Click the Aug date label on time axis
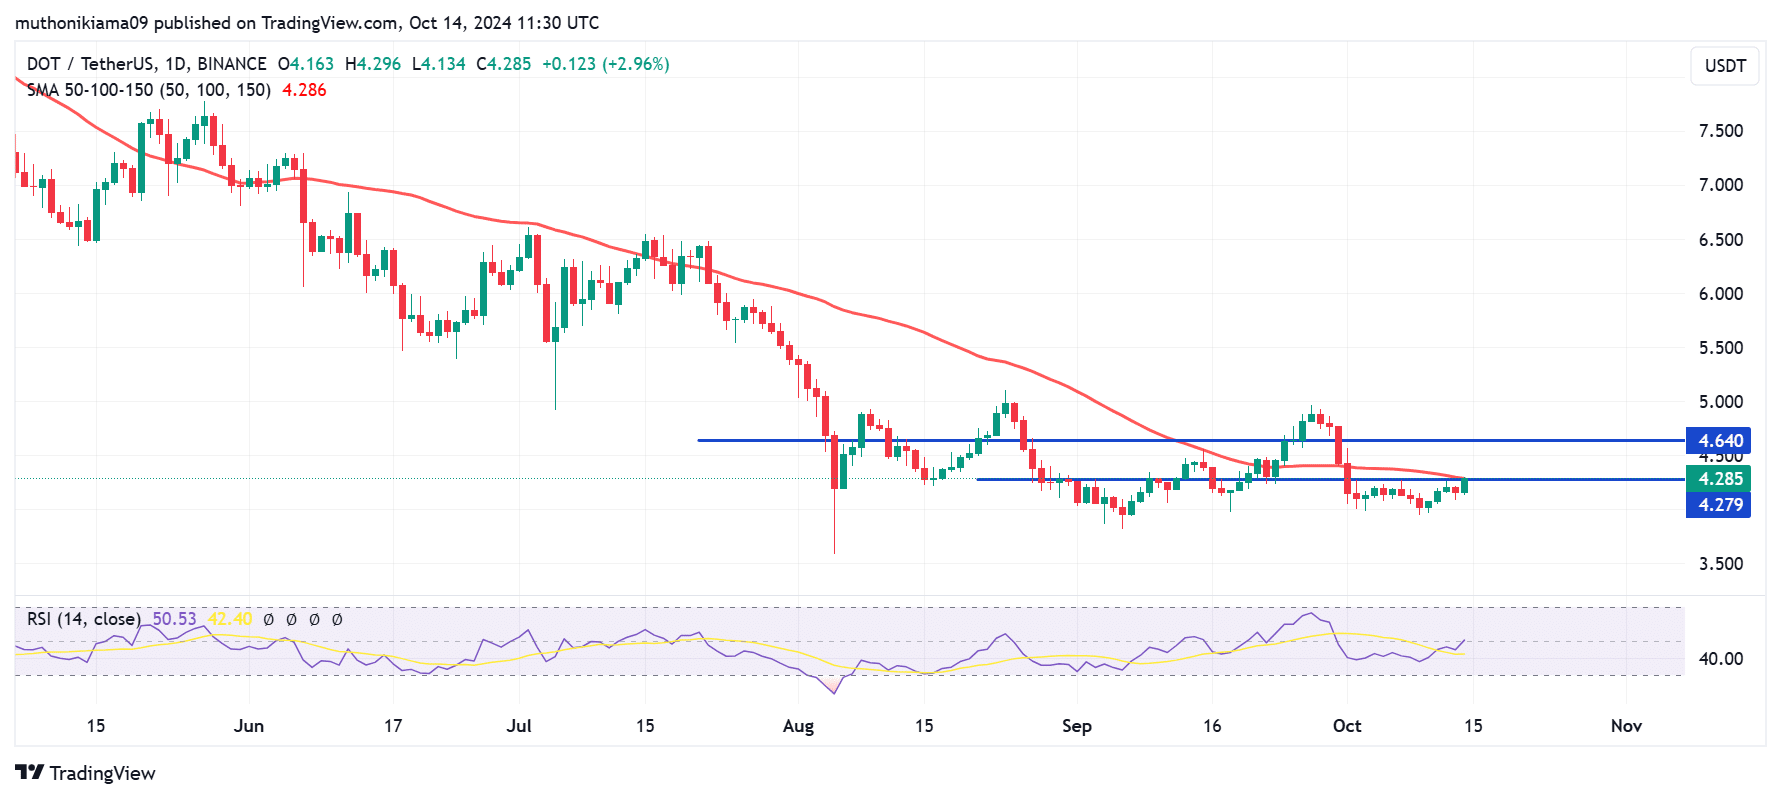The image size is (1781, 799). (x=798, y=726)
